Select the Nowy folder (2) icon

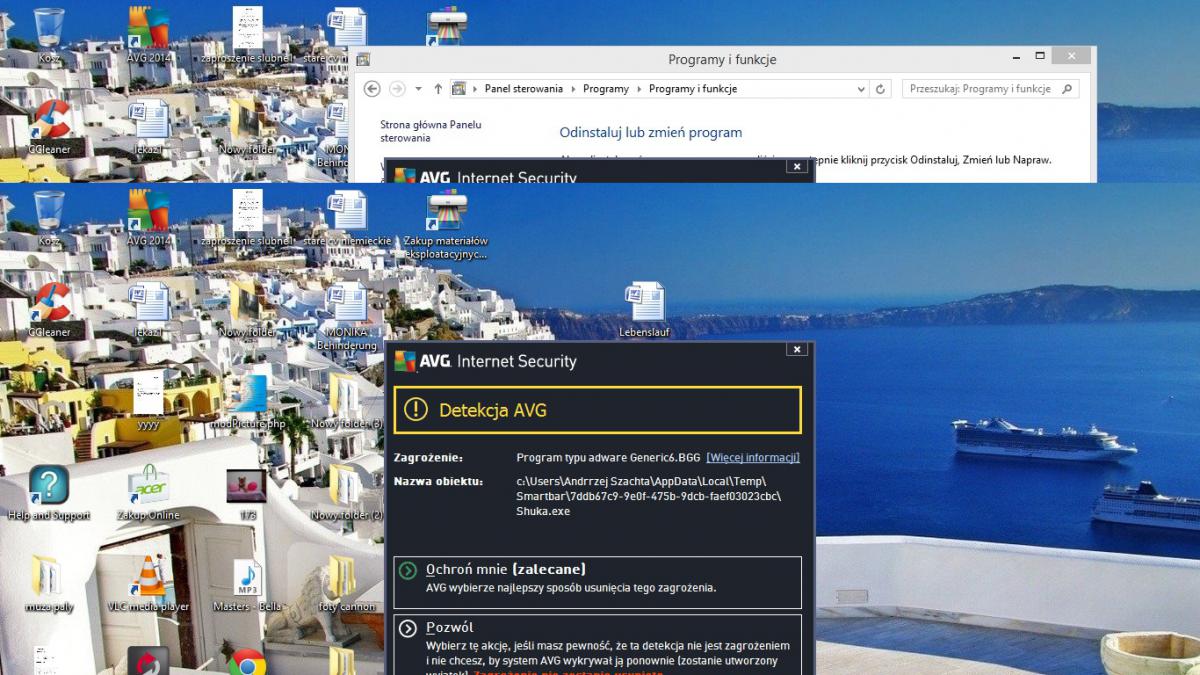tap(347, 493)
